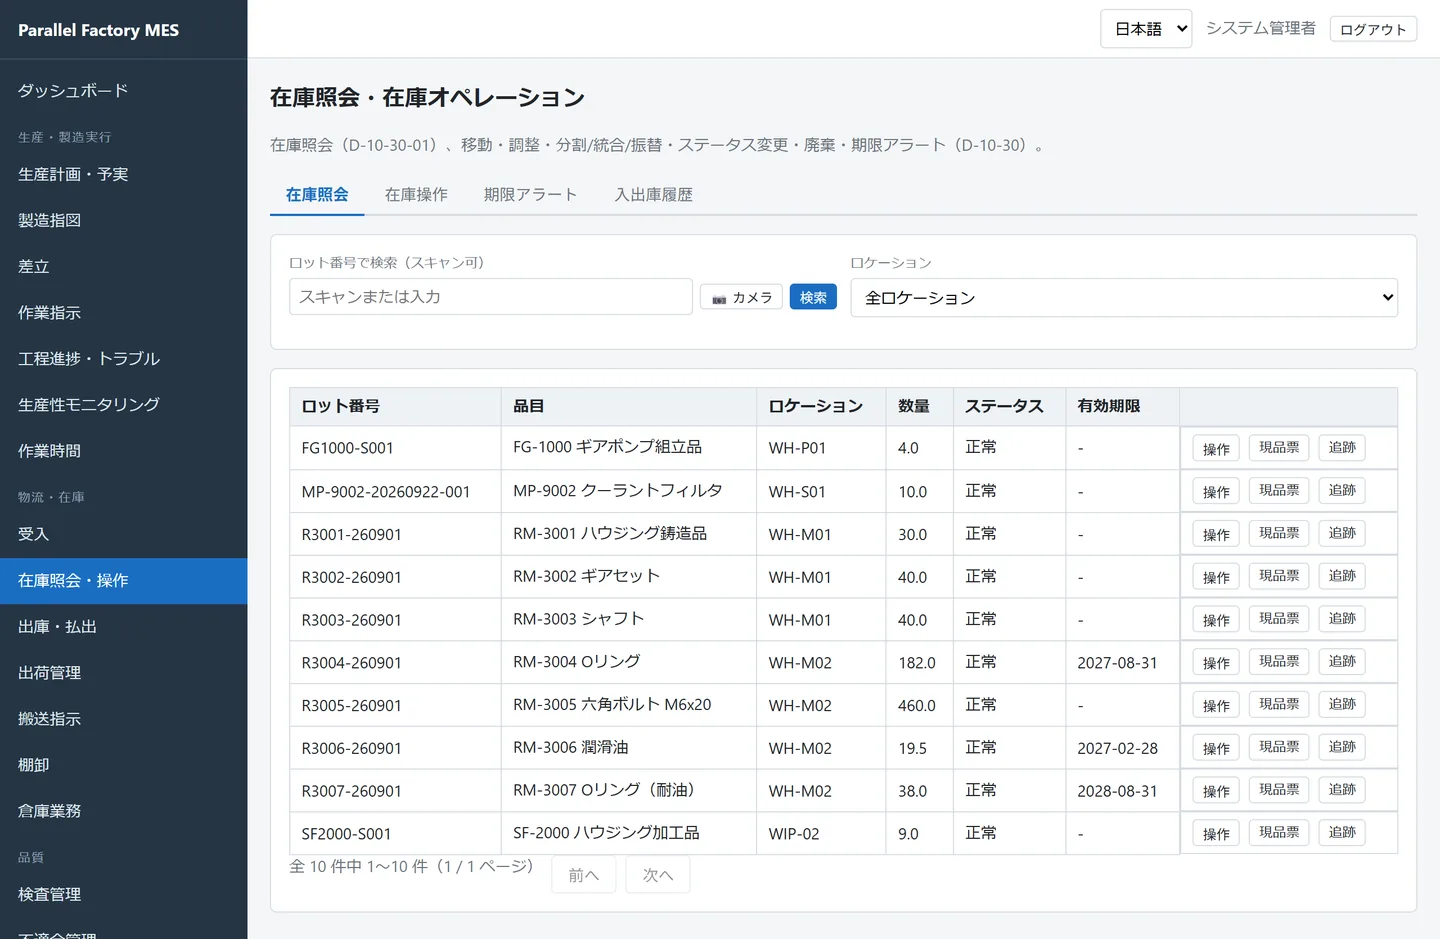The width and height of the screenshot is (1440, 939).
Task: Focus the lot number search field
Action: (491, 297)
